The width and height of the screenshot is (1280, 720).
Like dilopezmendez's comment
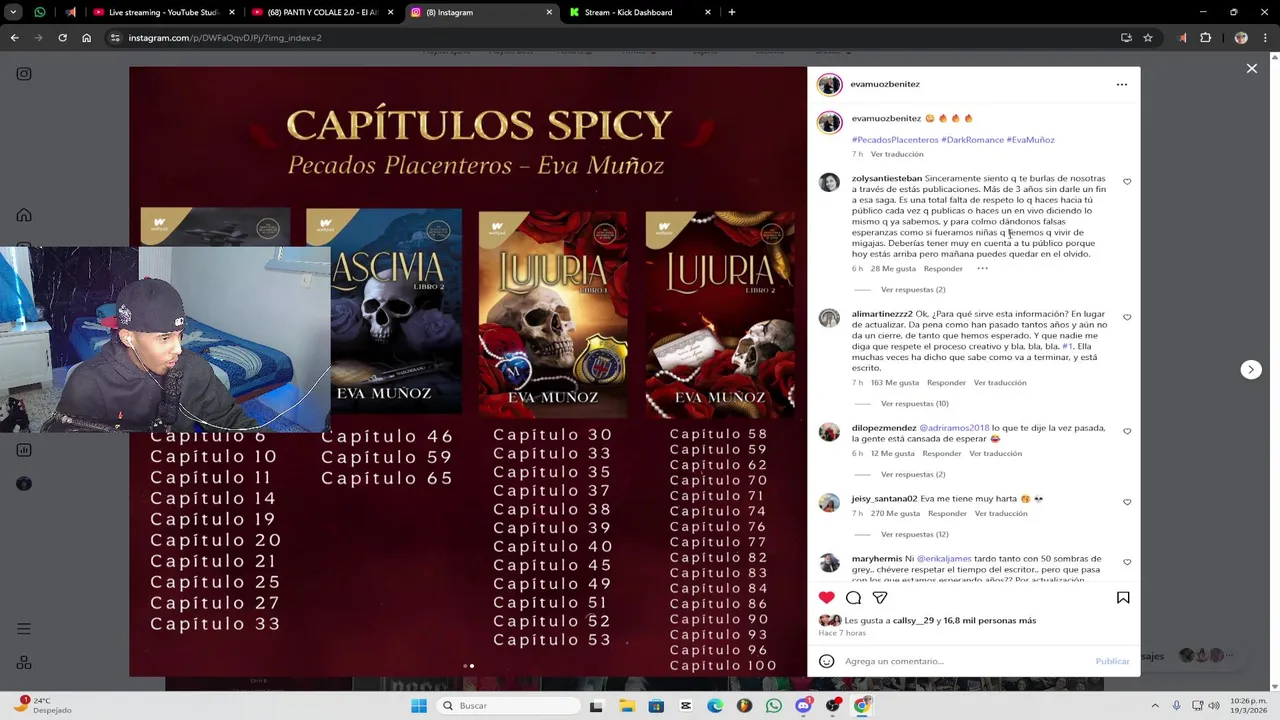coord(1127,431)
